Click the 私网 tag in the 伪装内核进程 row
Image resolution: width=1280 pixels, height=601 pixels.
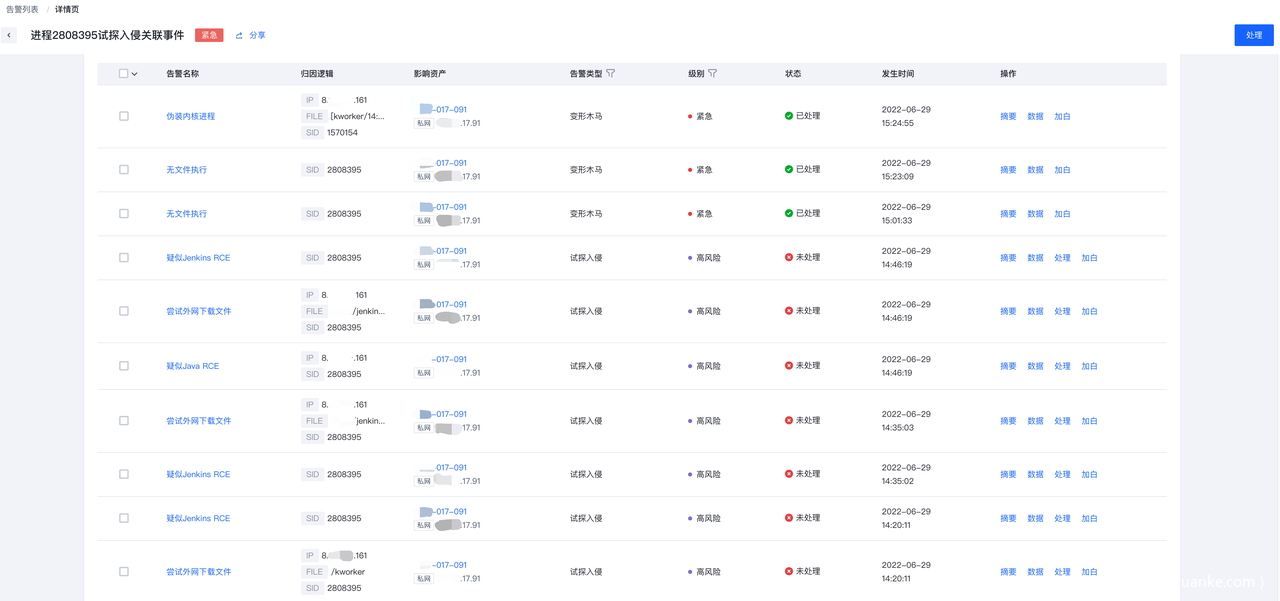click(424, 124)
